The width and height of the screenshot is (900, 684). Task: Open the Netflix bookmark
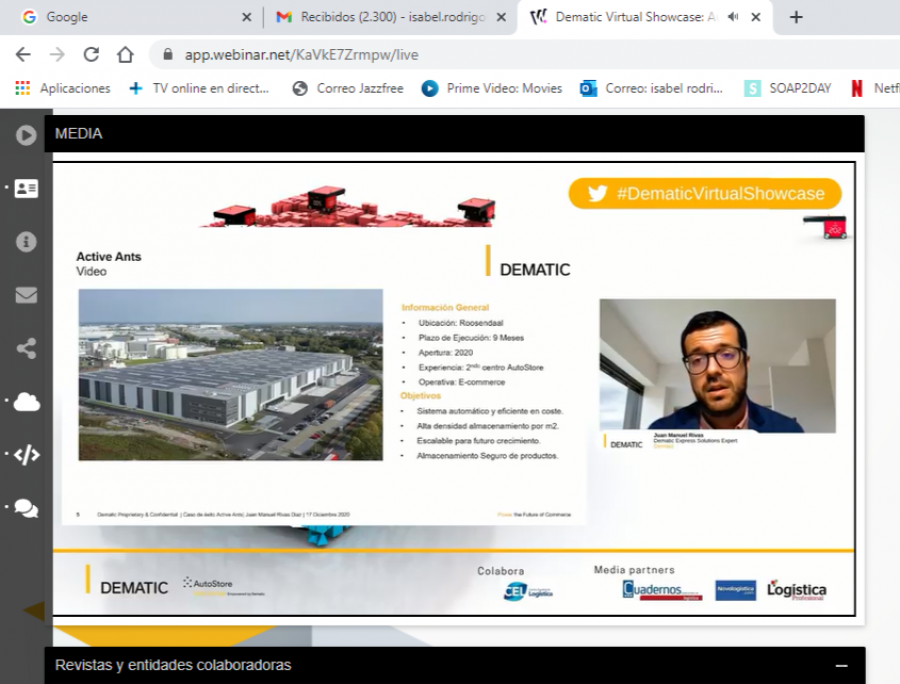[x=875, y=88]
